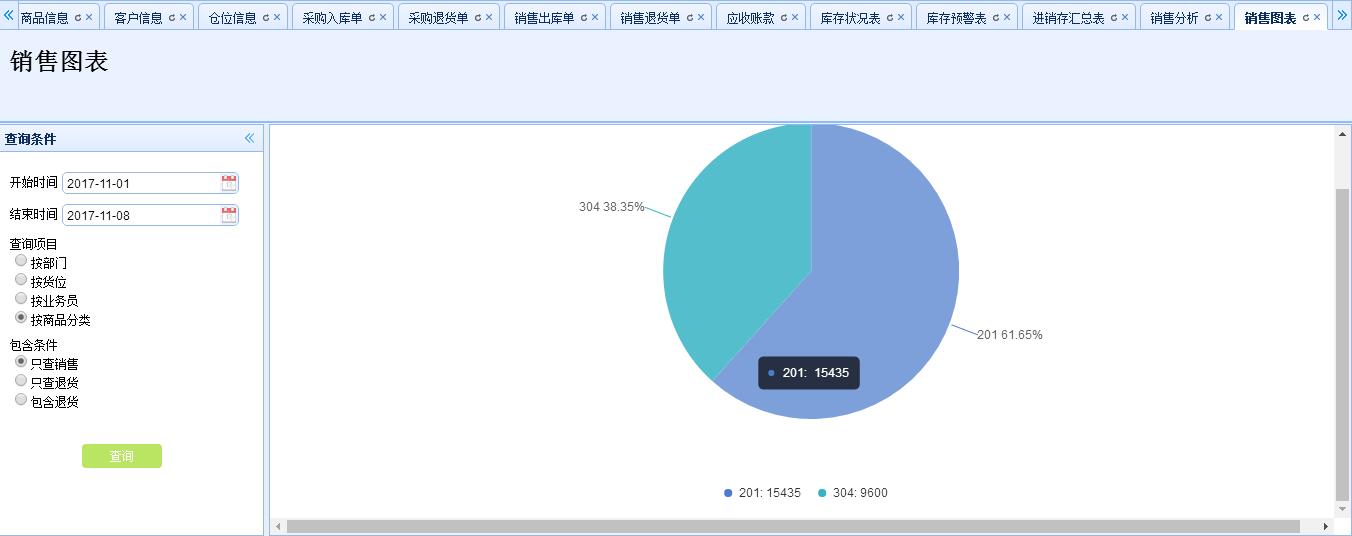Close the 销售图表 tab
The image size is (1352, 536).
click(x=1318, y=17)
